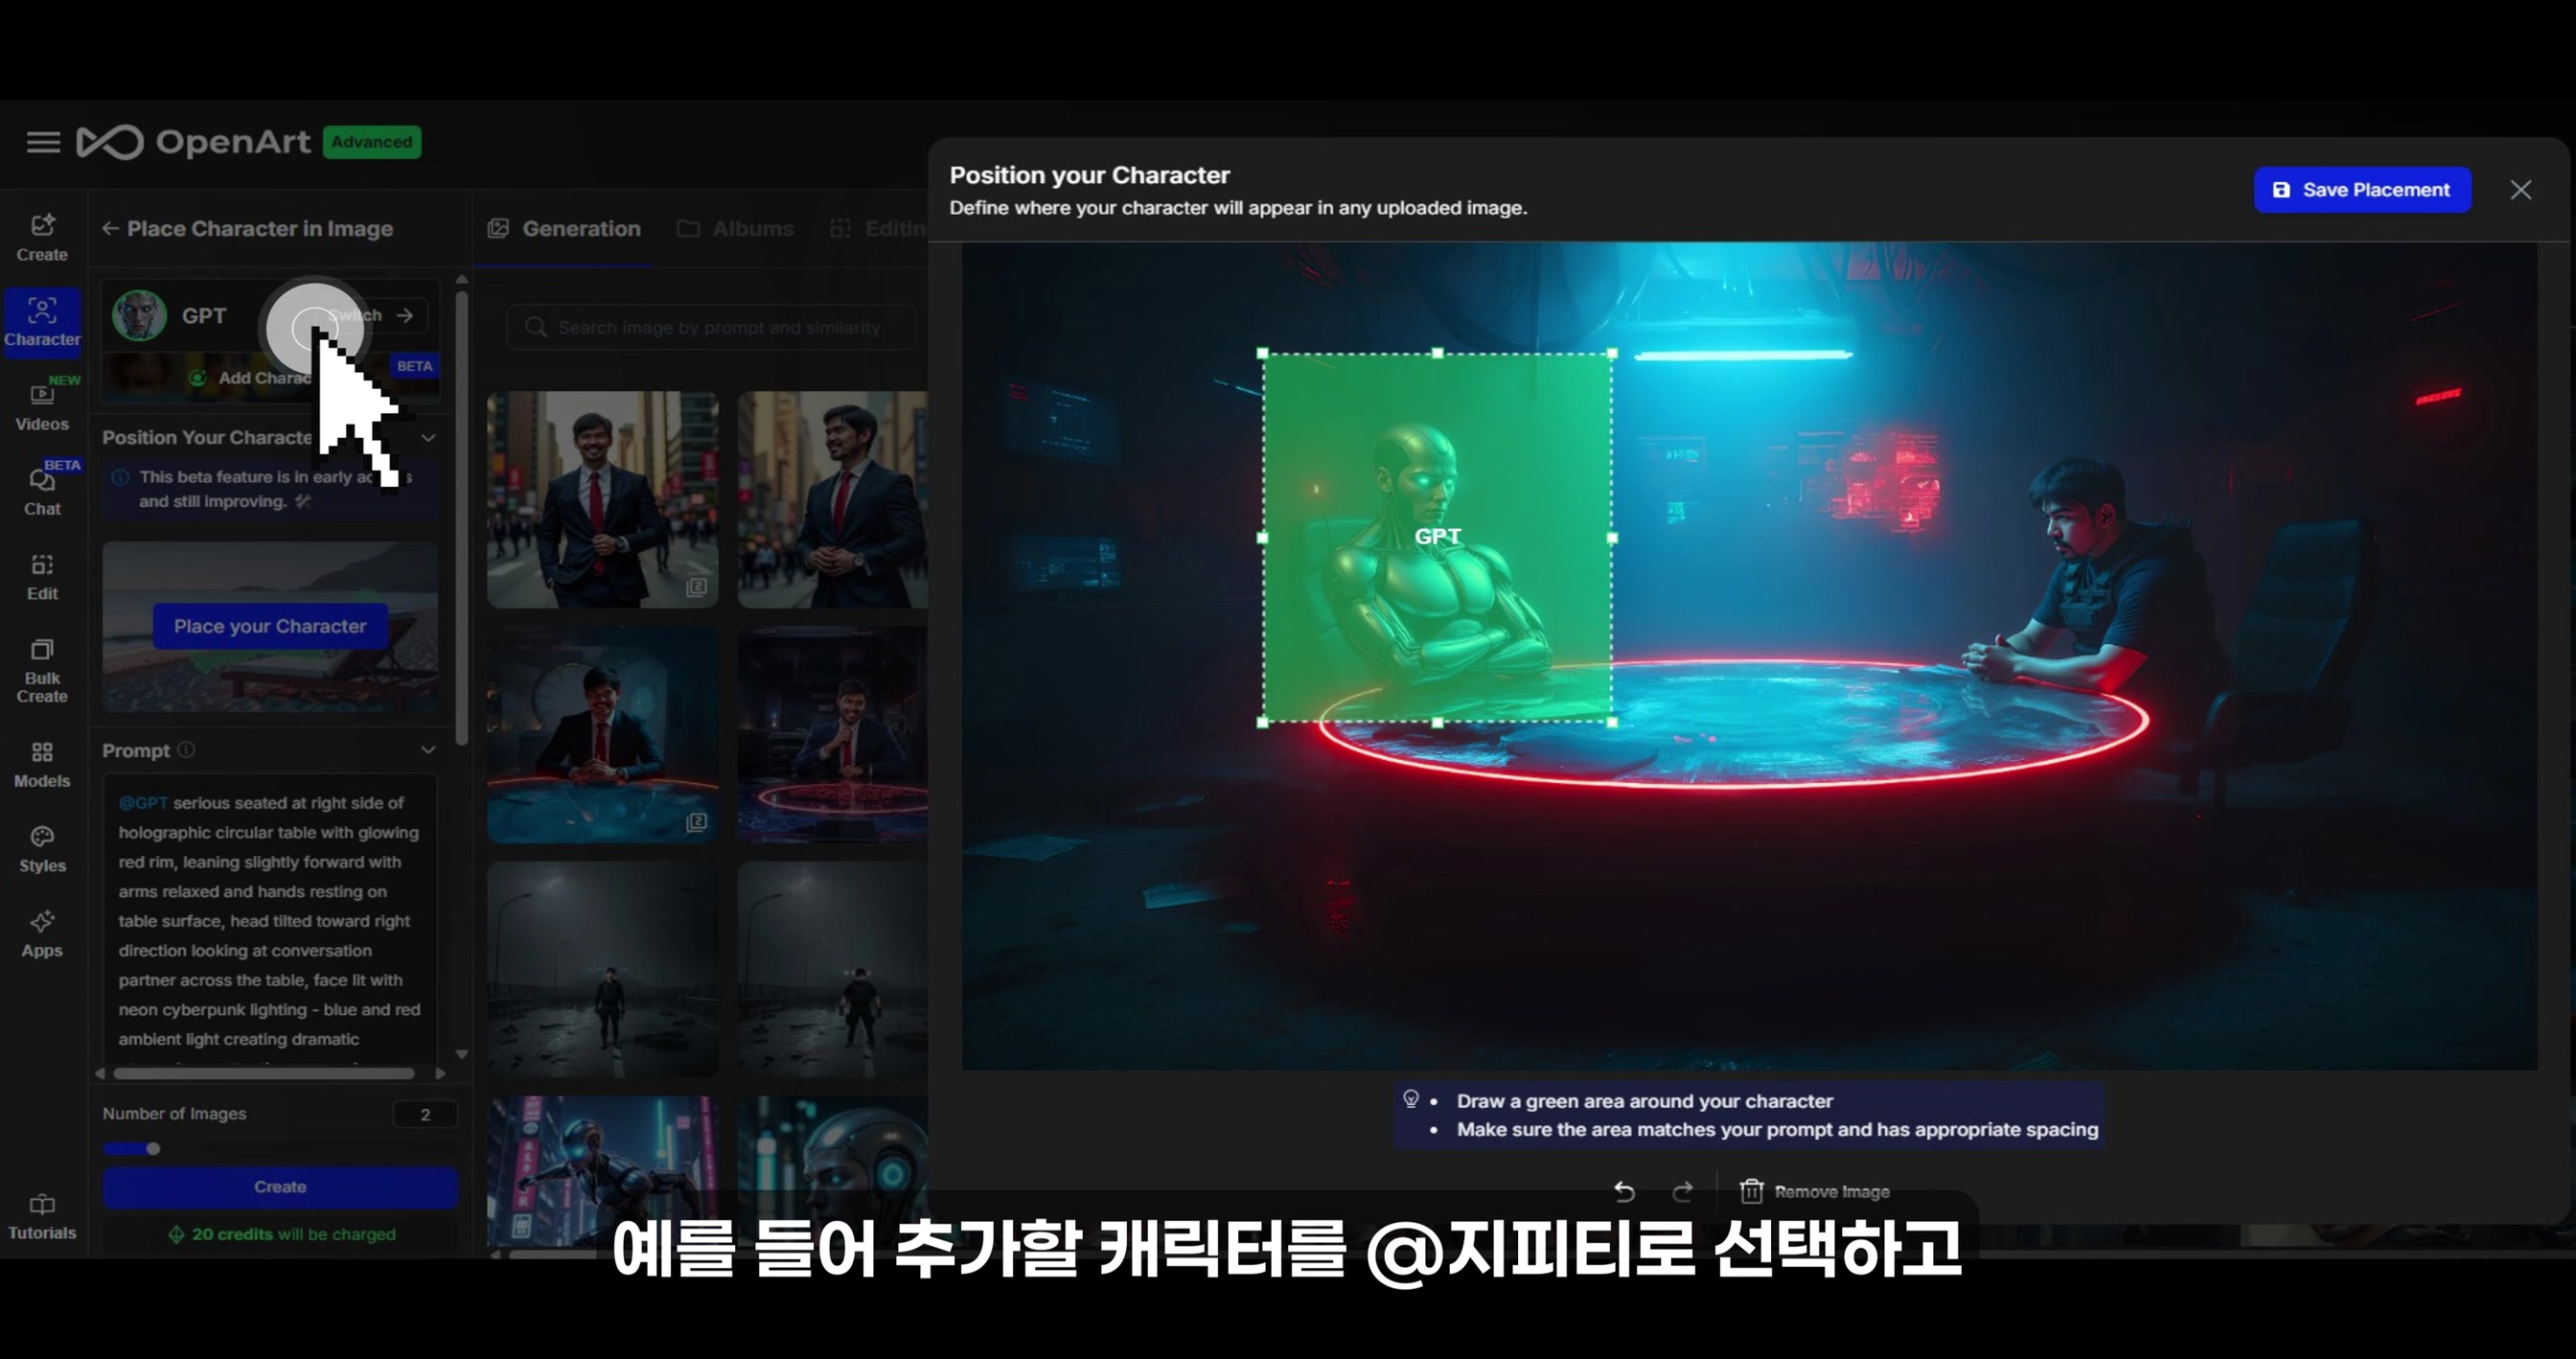Select the Character sidebar item
This screenshot has width=2576, height=1359.
coord(42,322)
